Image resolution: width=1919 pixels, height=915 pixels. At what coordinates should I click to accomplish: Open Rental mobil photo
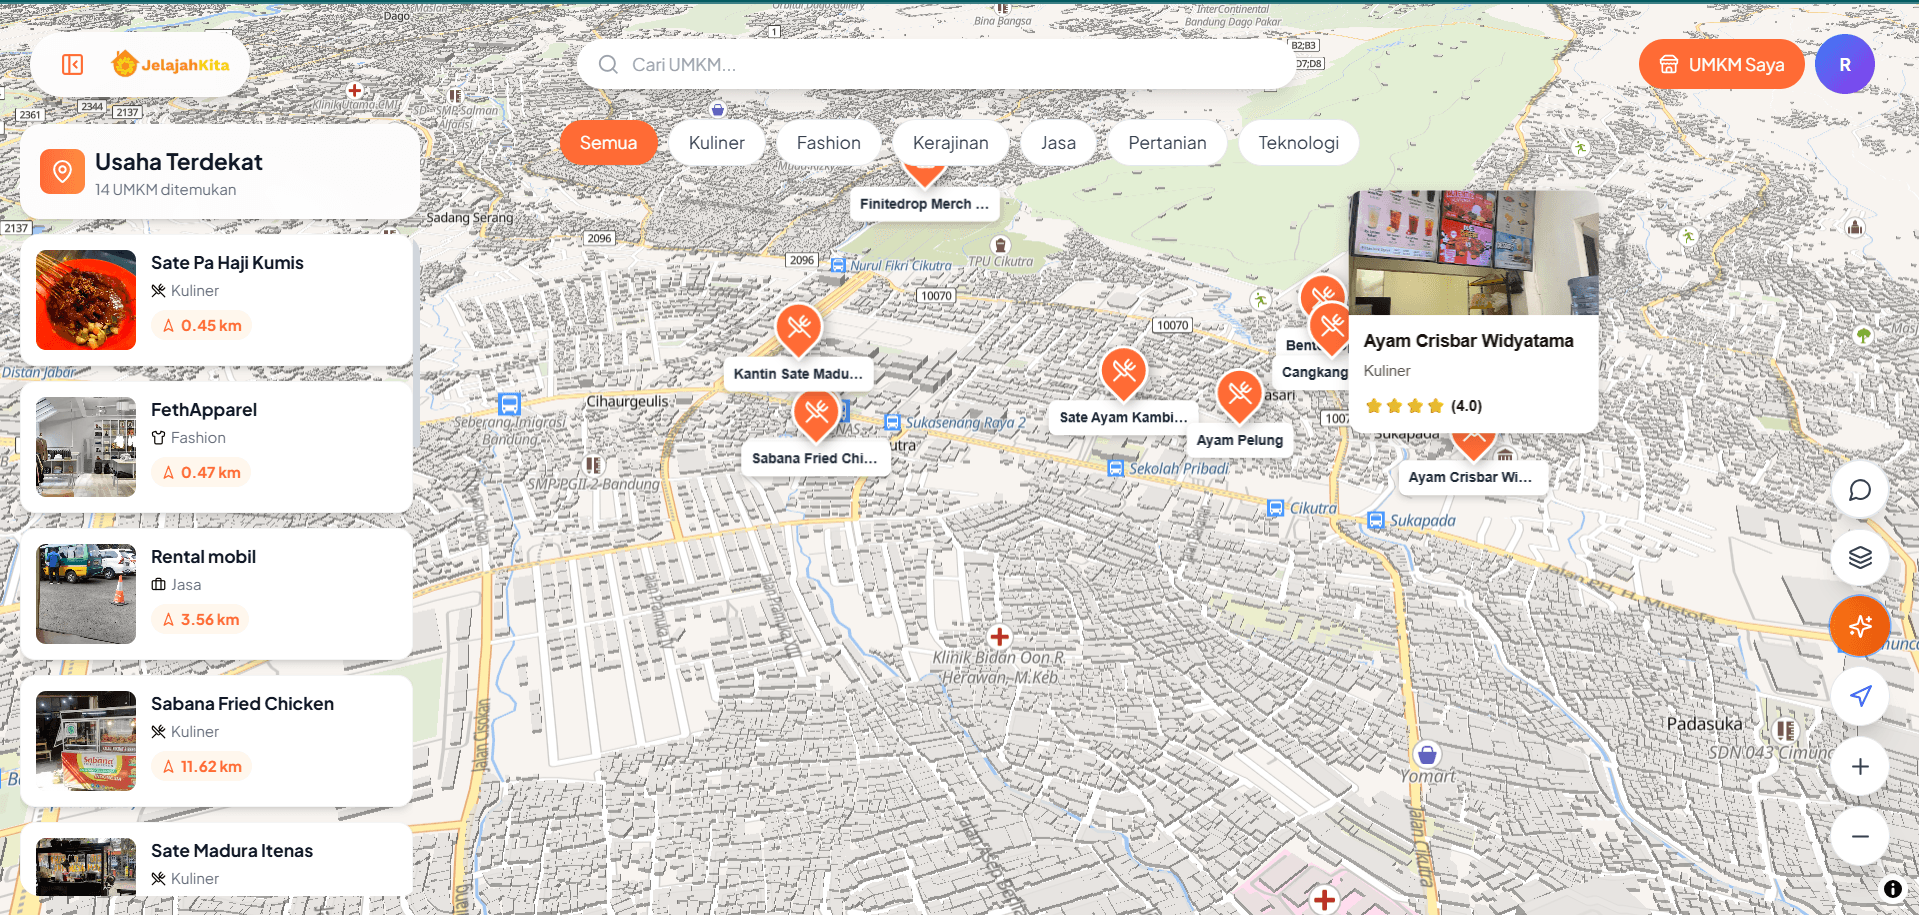point(86,594)
